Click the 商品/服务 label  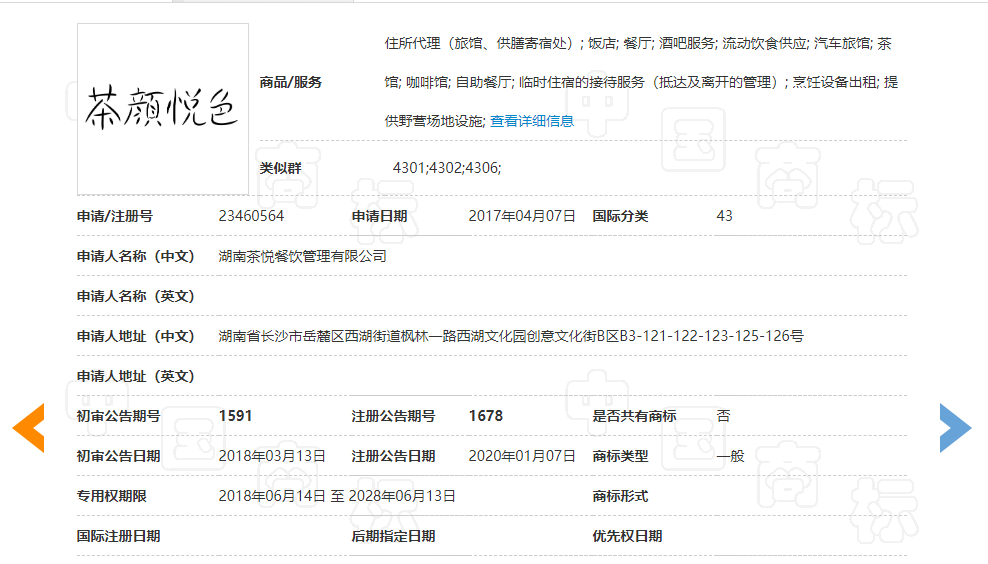[x=291, y=82]
